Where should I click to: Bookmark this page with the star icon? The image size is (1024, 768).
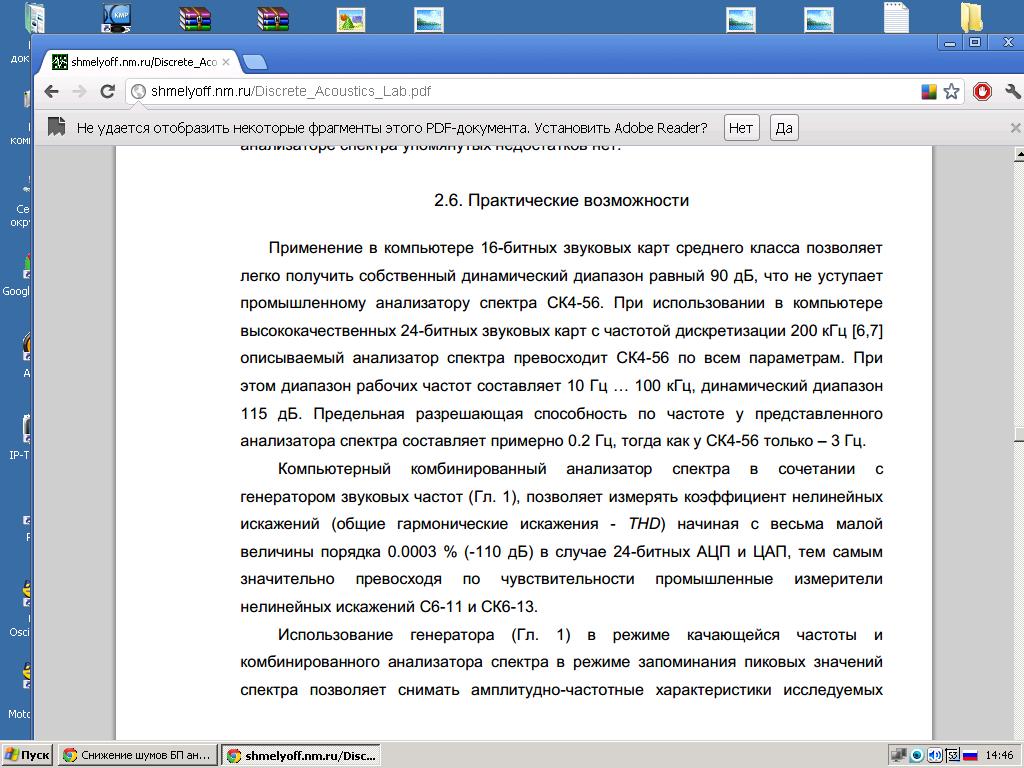(x=952, y=91)
